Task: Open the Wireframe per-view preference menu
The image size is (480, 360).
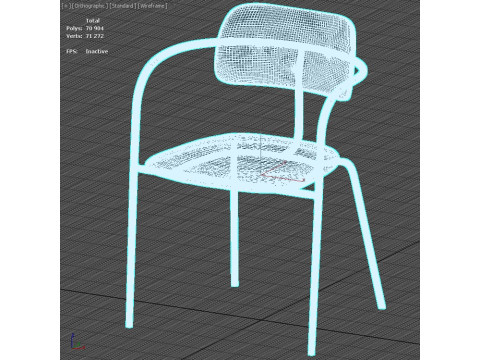Action: tap(152, 6)
